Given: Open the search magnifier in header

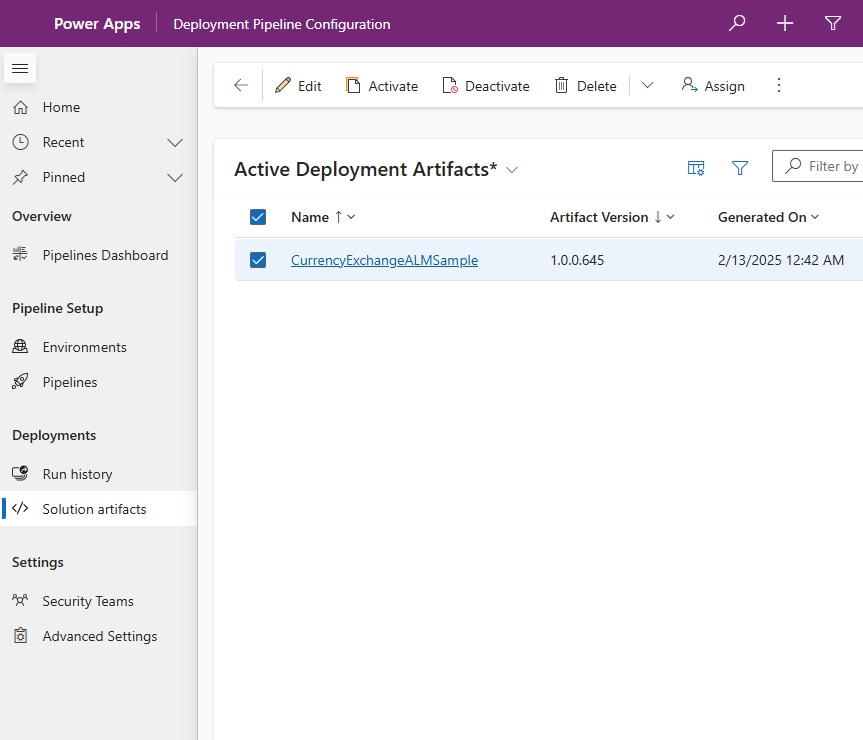Looking at the screenshot, I should [x=736, y=23].
